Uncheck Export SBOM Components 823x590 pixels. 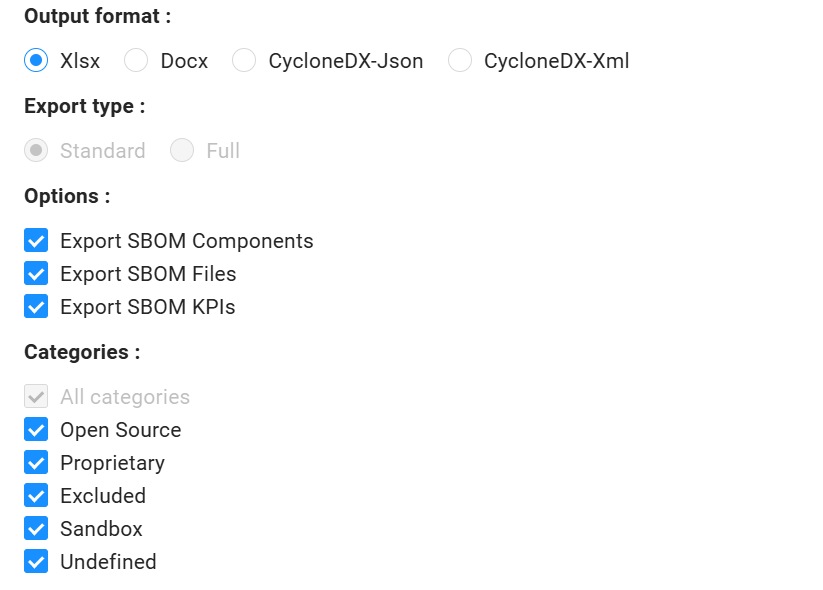(x=36, y=241)
